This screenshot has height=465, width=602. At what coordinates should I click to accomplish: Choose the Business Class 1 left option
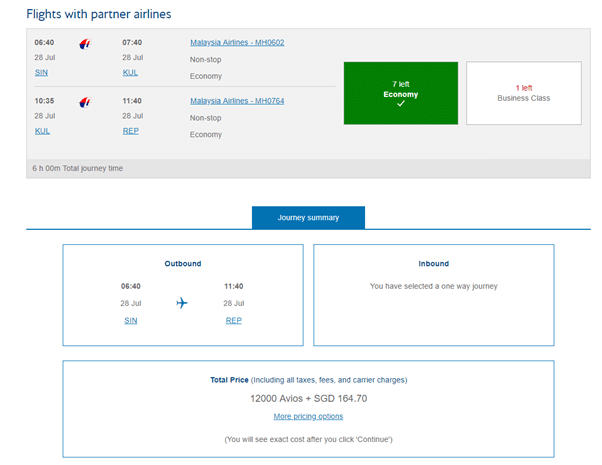click(524, 93)
